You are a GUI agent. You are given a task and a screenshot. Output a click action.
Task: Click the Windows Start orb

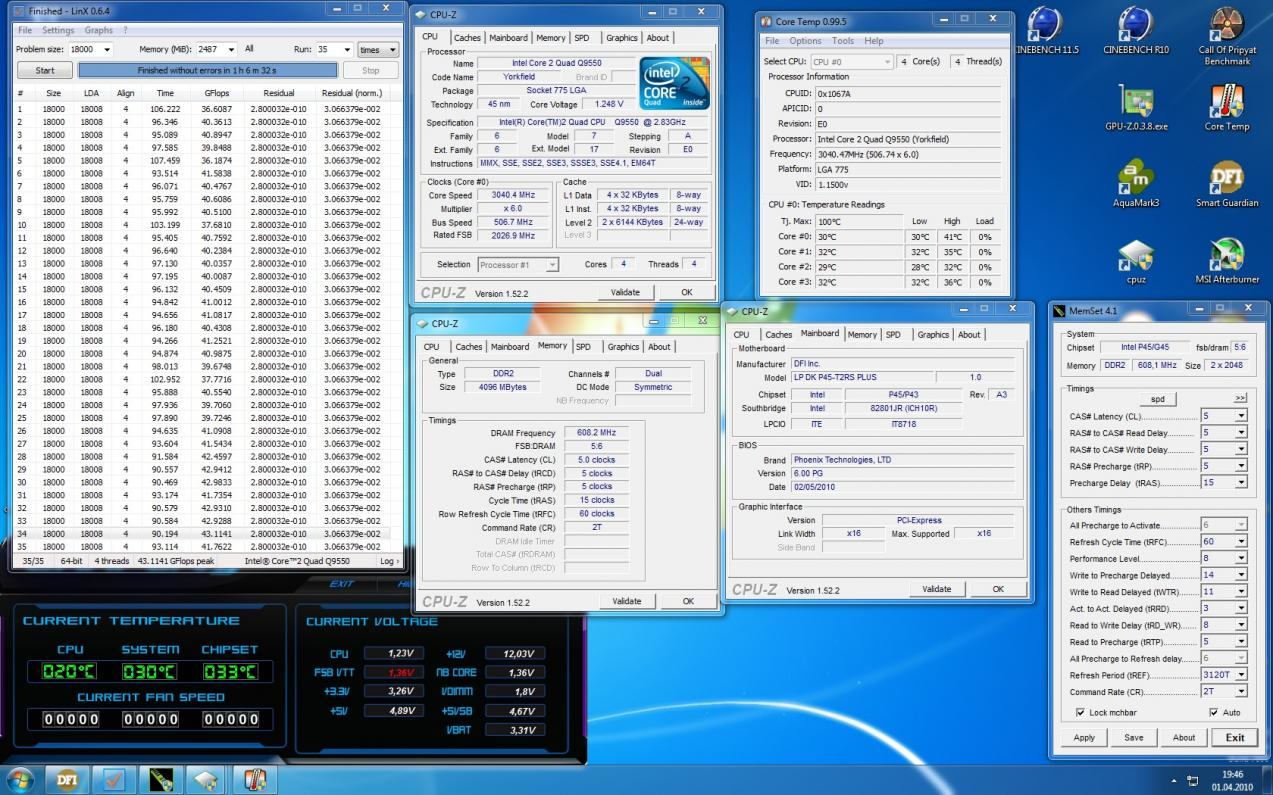(20, 778)
